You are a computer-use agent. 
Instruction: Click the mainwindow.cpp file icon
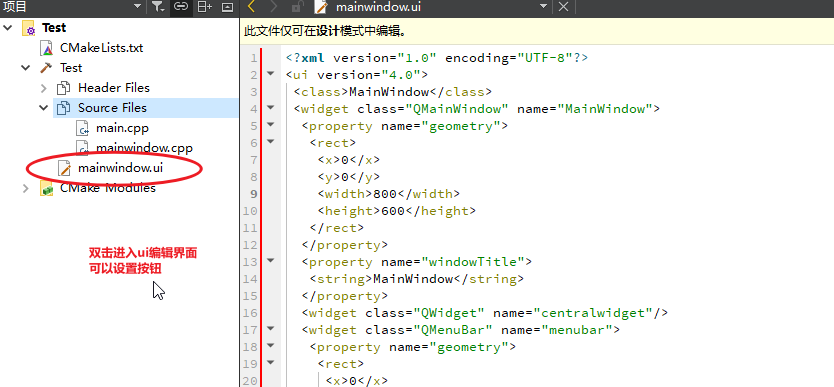point(82,148)
